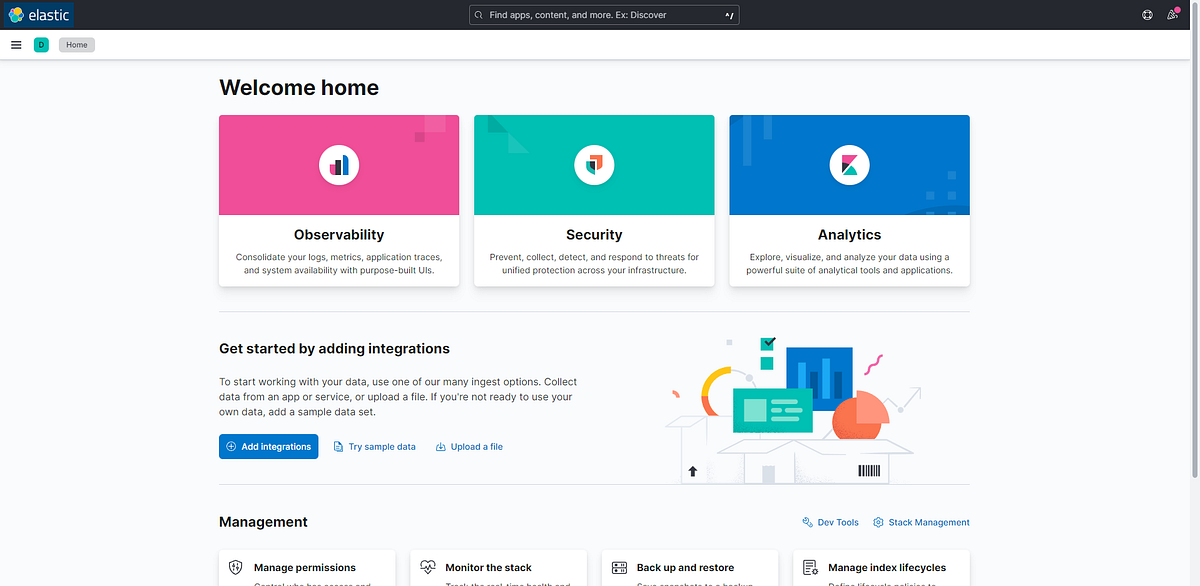The height and width of the screenshot is (586, 1200).
Task: Click the Manage index lifecycles document icon
Action: pyautogui.click(x=808, y=566)
